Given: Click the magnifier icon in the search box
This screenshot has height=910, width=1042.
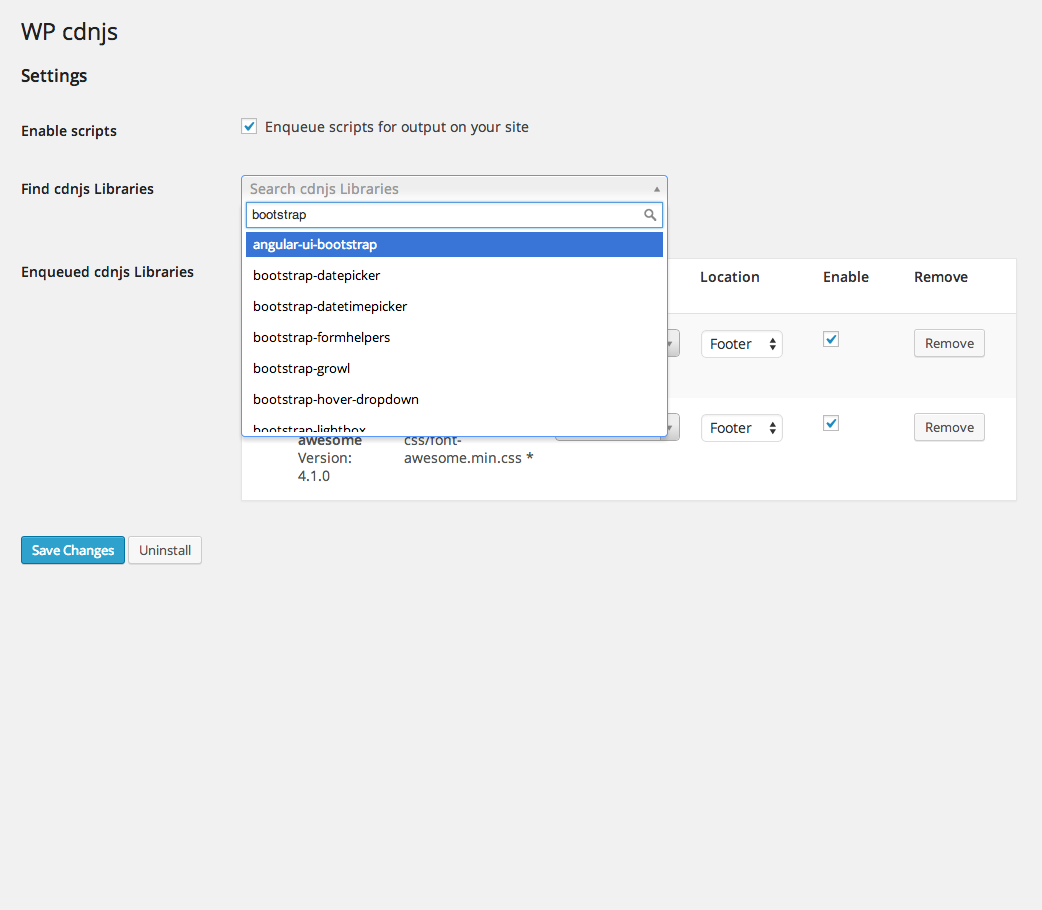Looking at the screenshot, I should tap(650, 215).
